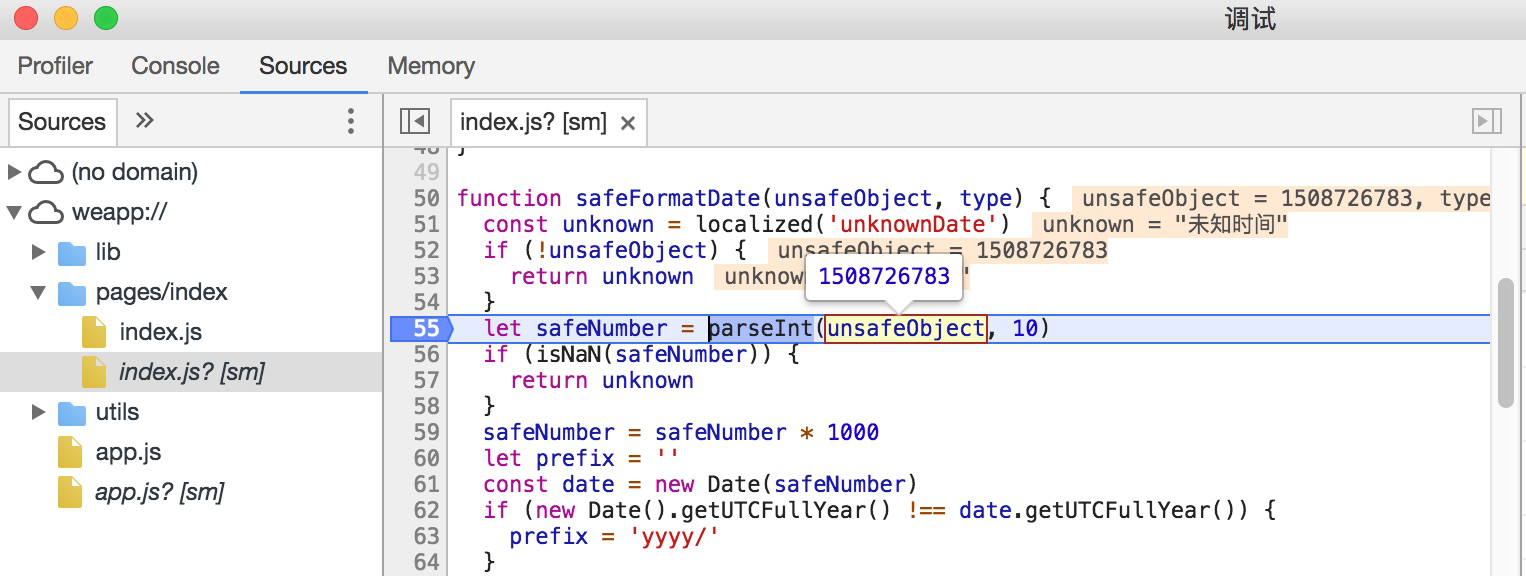Click the red close window button

pos(26,18)
